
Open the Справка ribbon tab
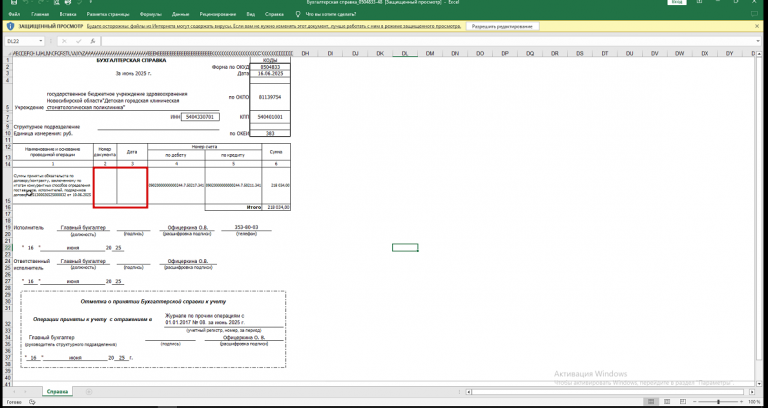point(274,14)
